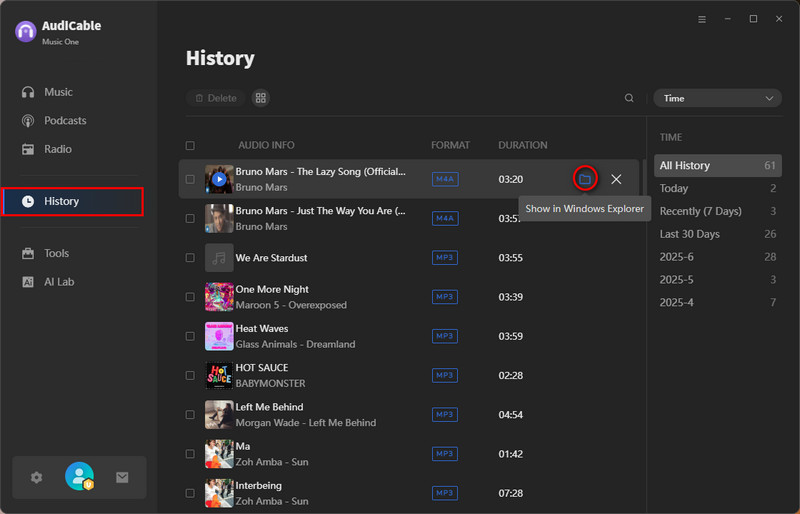Filter by Last 30 Days
This screenshot has height=514, width=800.
click(x=717, y=234)
